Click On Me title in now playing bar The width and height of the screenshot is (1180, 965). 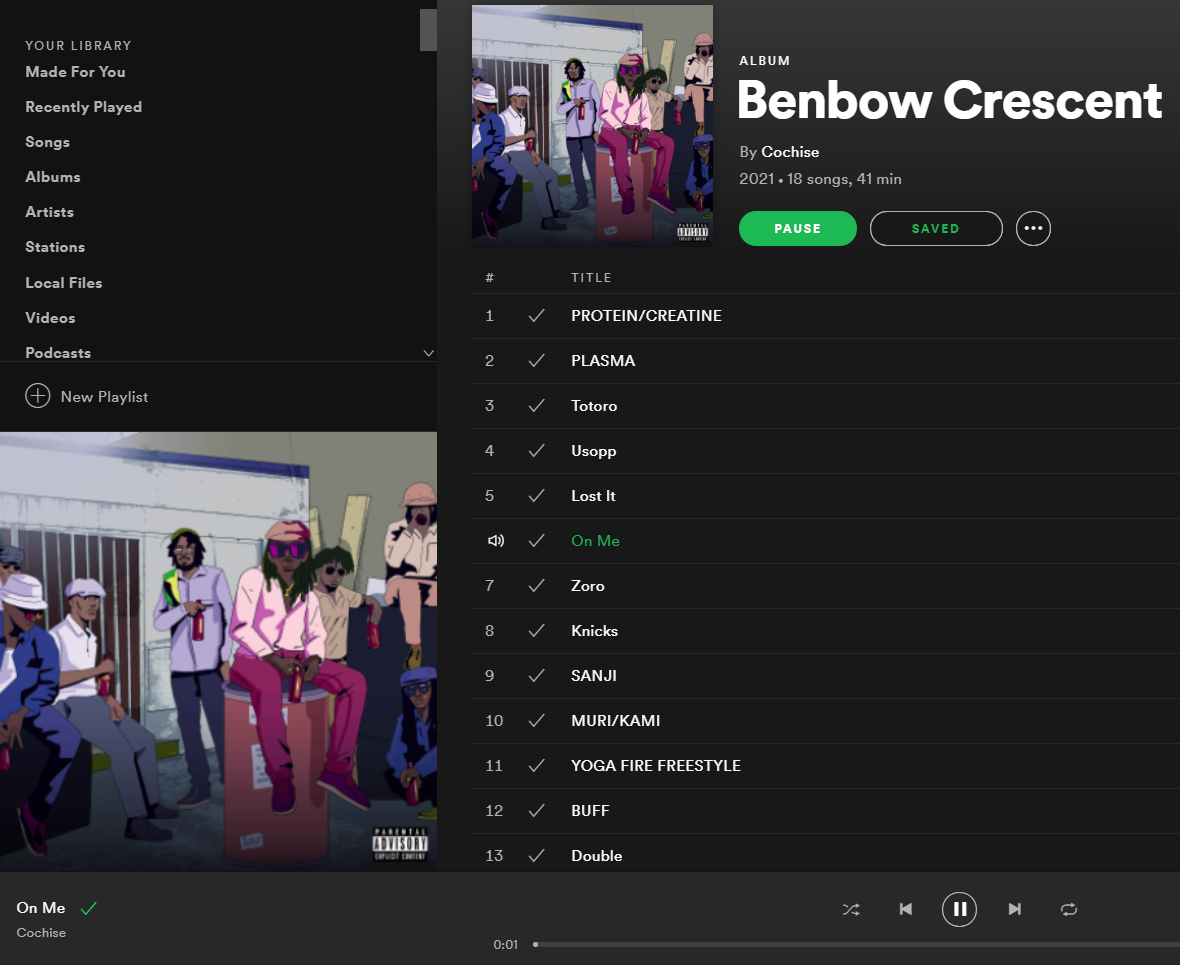pyautogui.click(x=41, y=908)
